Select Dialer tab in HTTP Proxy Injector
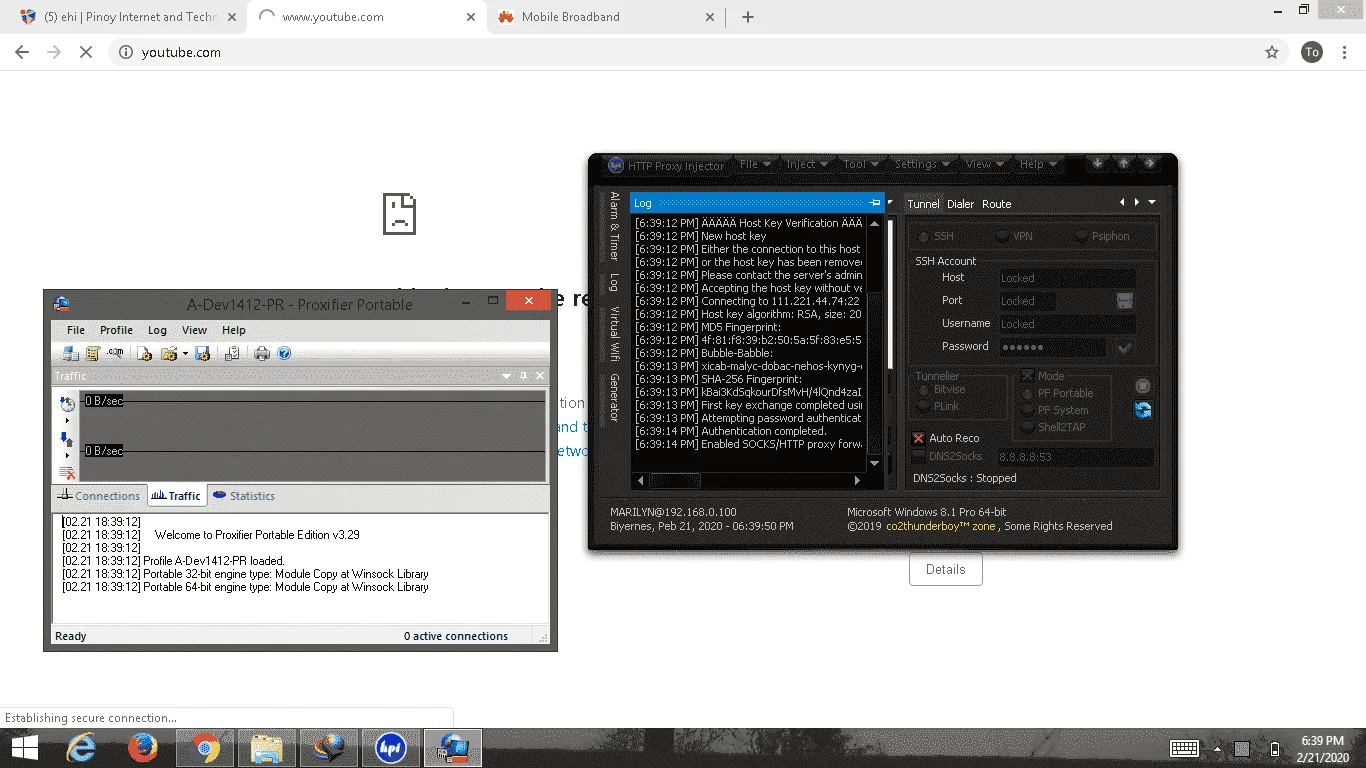The height and width of the screenshot is (768, 1366). point(960,204)
